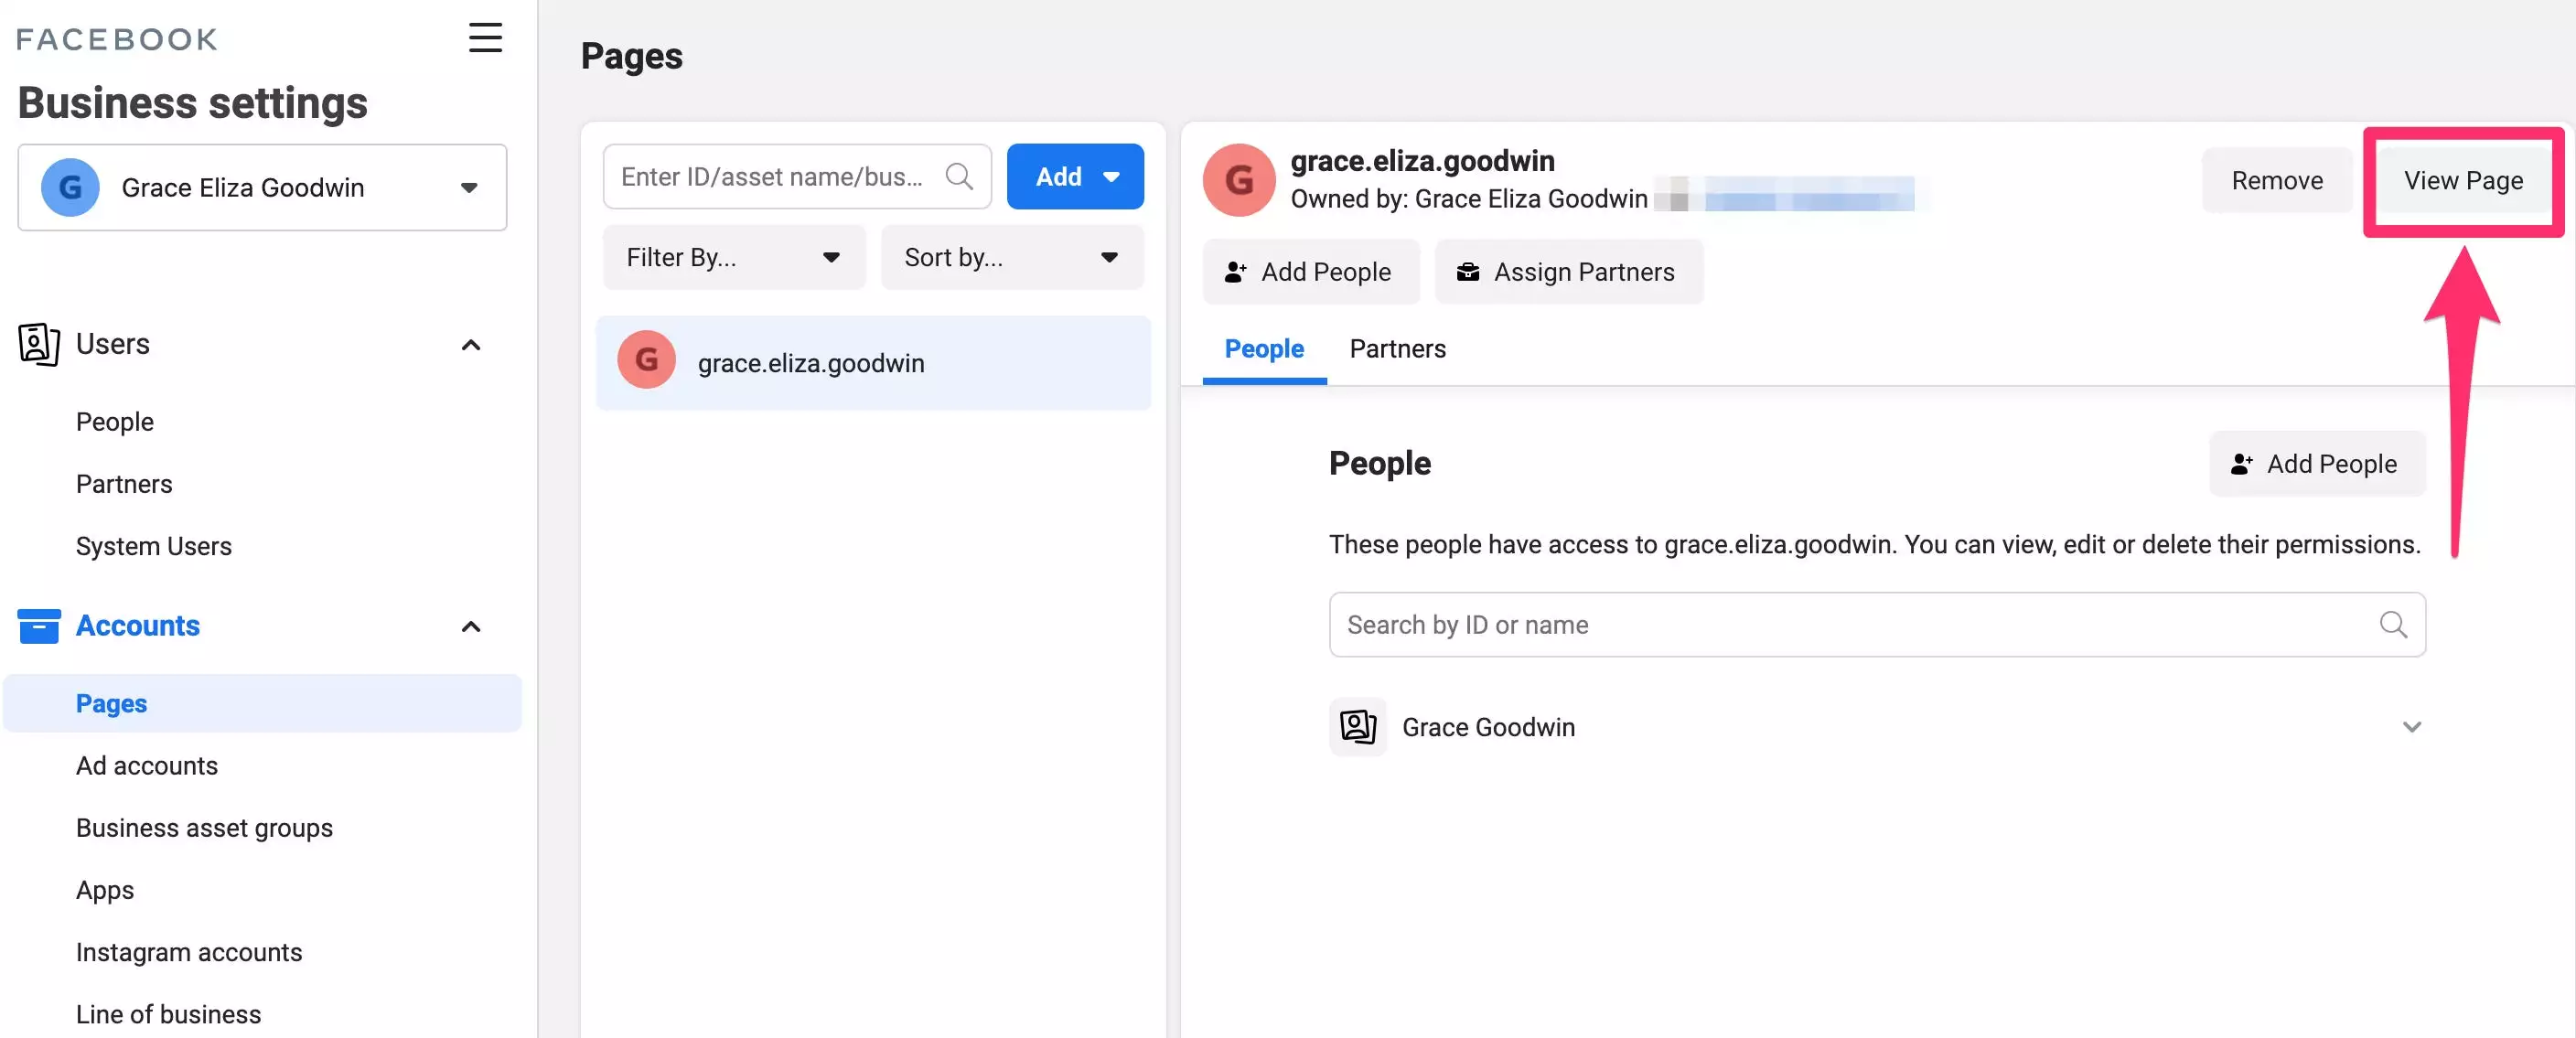Switch to the Partners tab
This screenshot has height=1038, width=2576.
(1396, 349)
